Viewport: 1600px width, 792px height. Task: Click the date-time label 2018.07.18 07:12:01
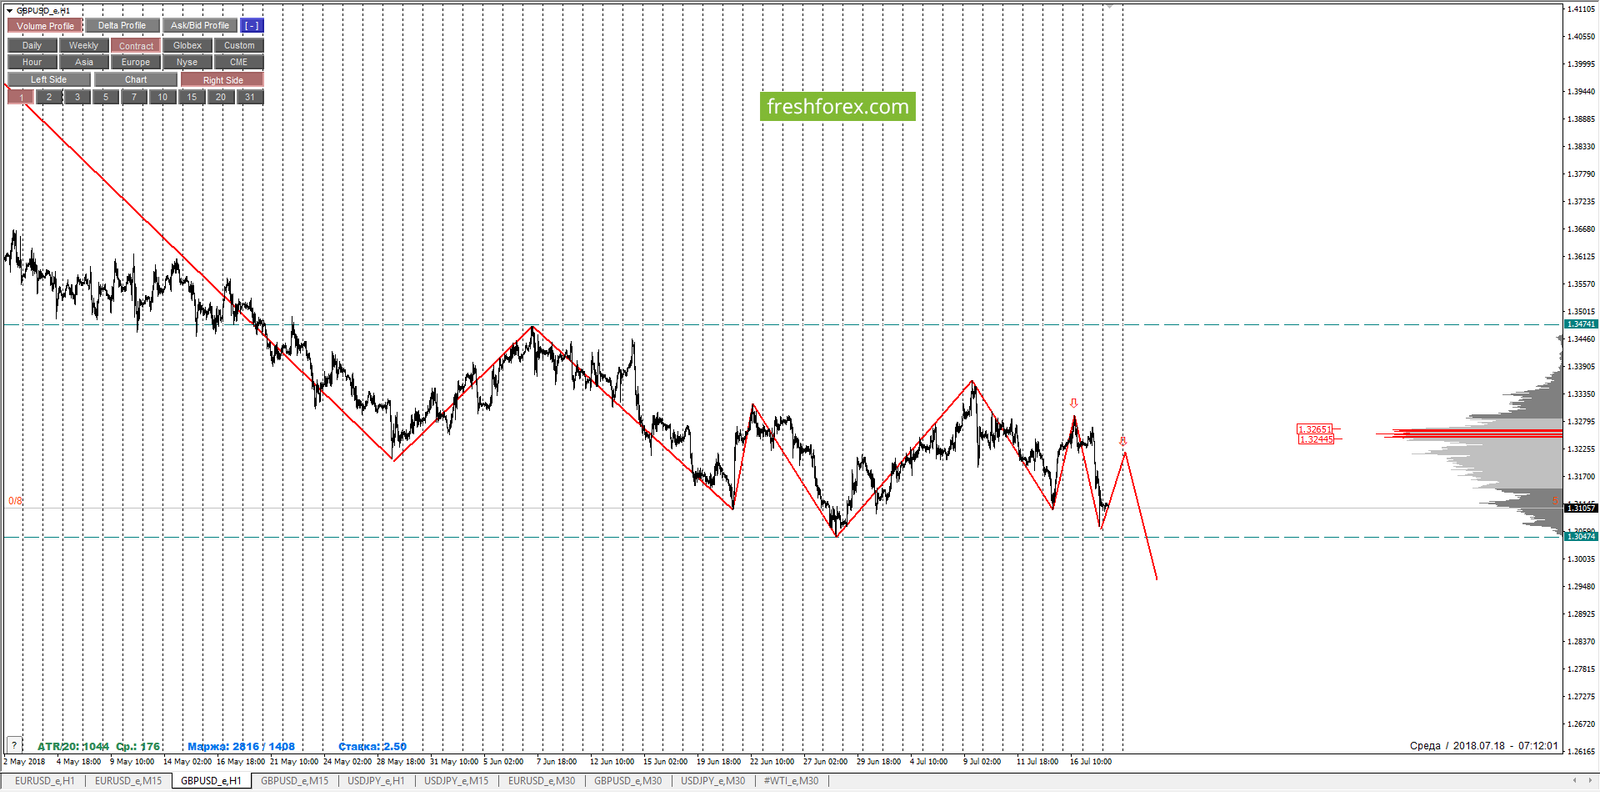1505,746
